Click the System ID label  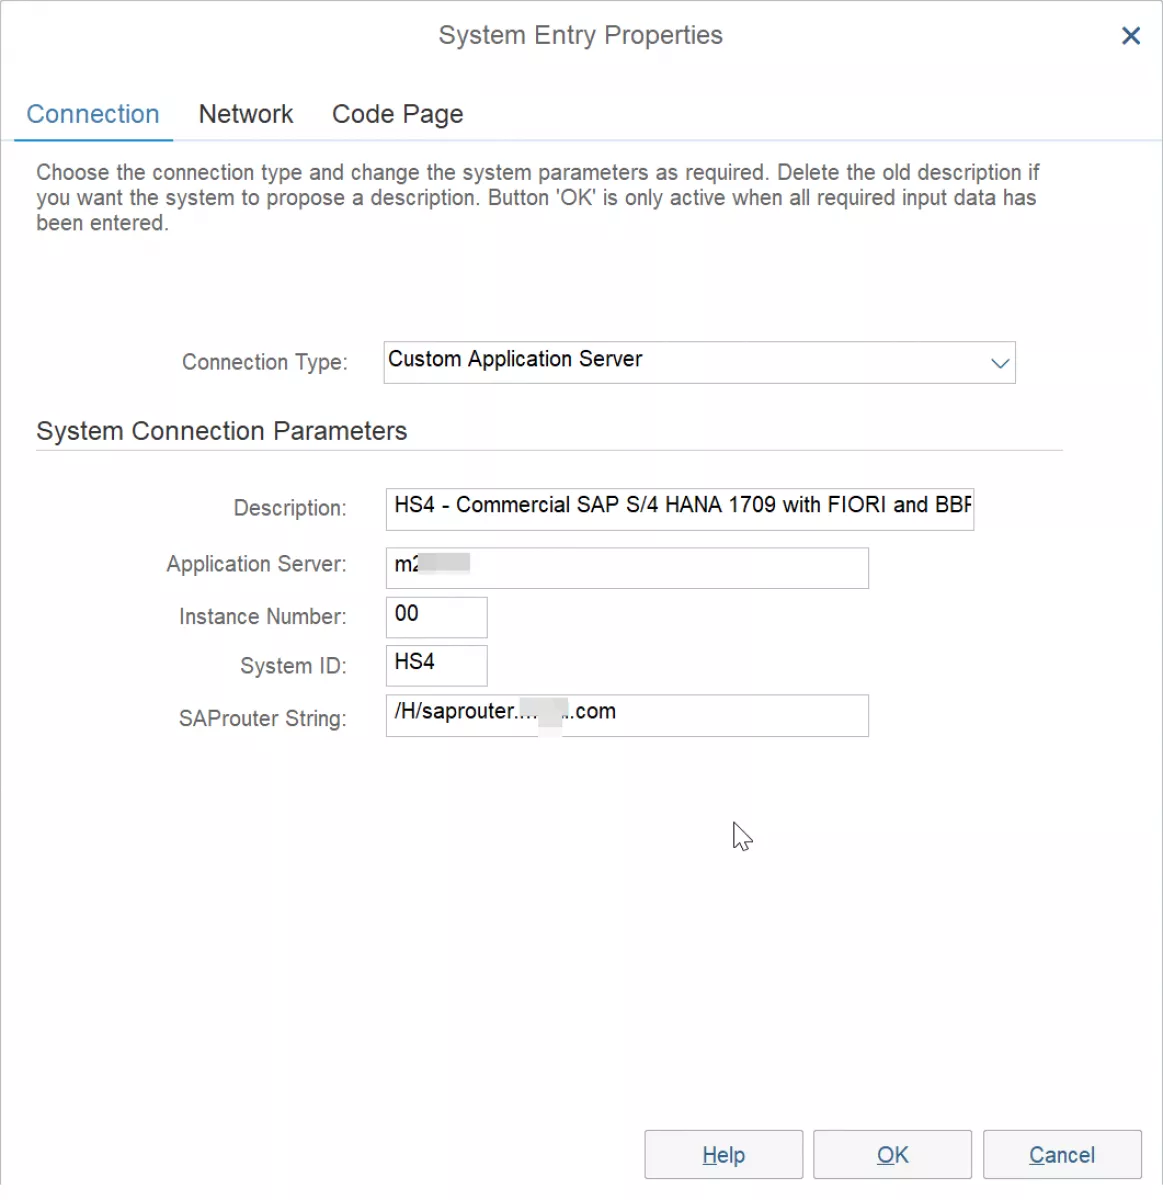[x=293, y=666]
